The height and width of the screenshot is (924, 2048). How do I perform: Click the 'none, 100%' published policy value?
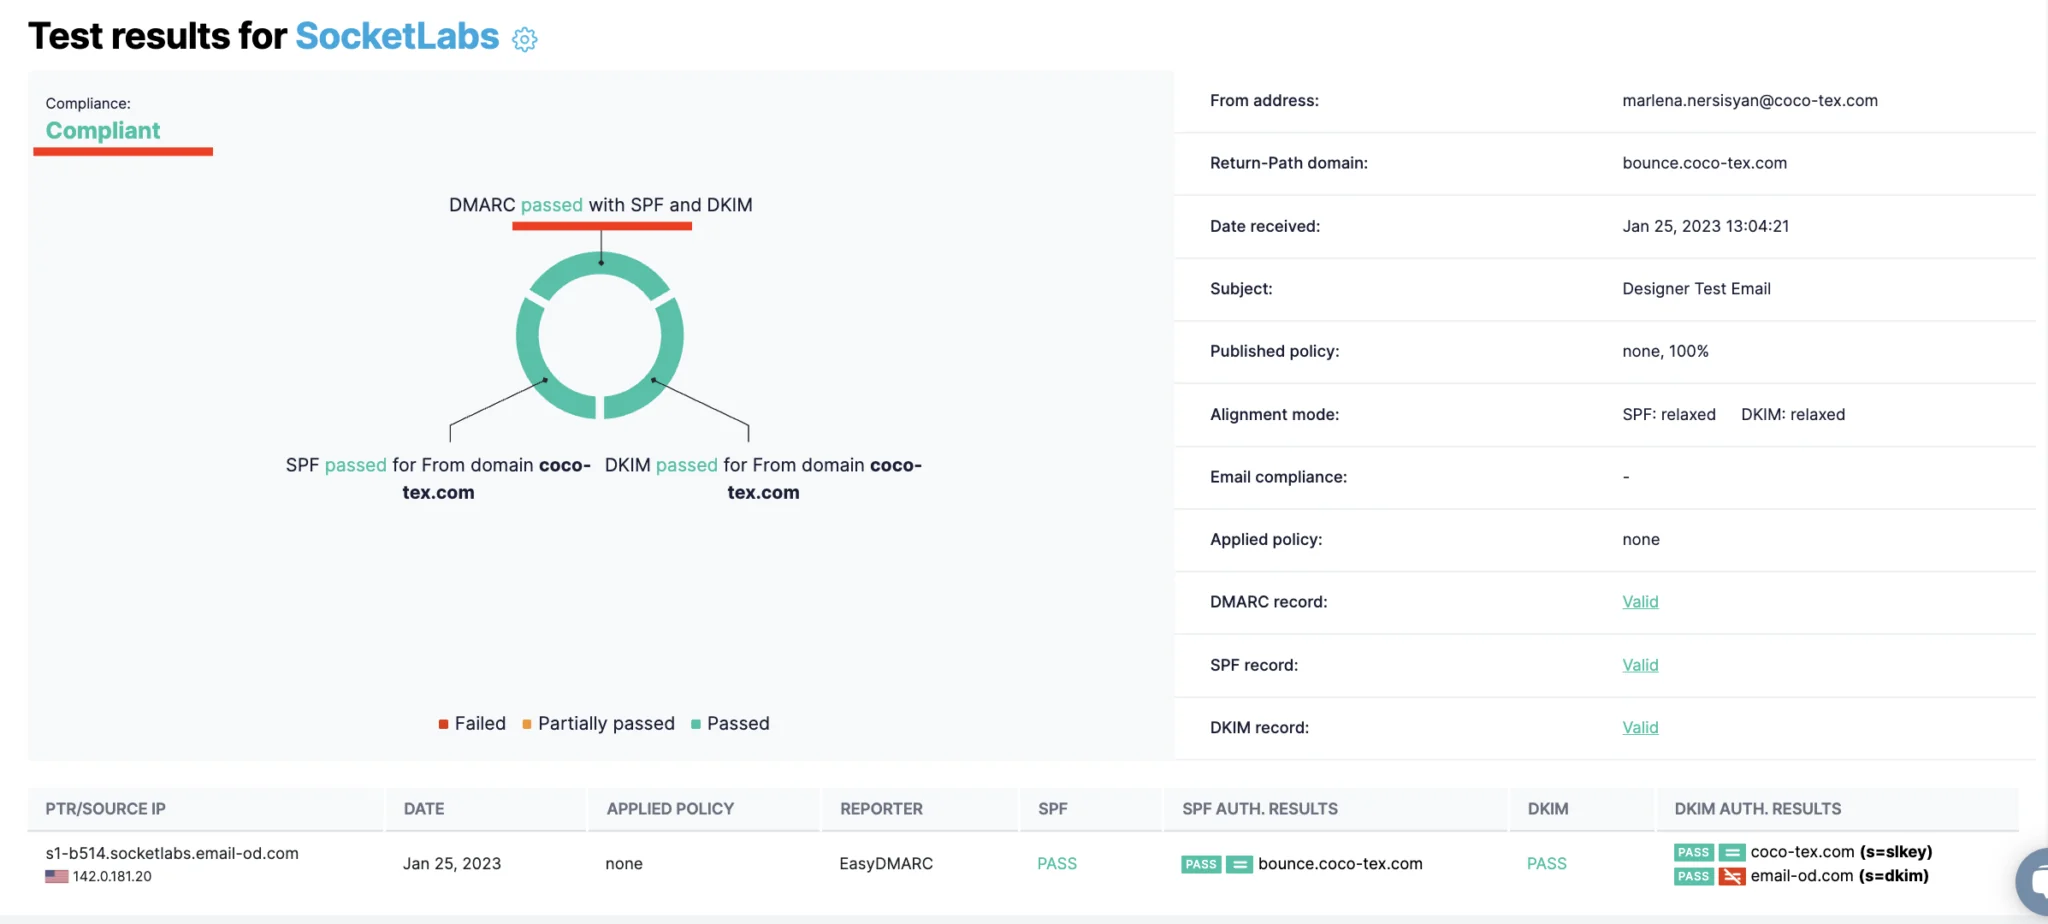[1665, 352]
